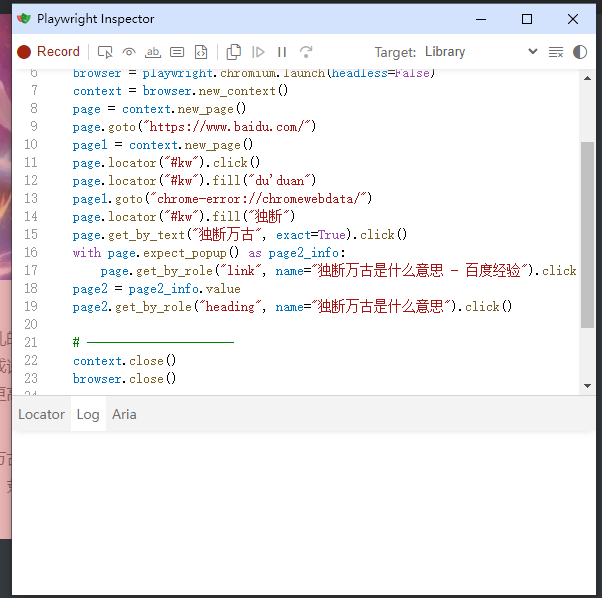This screenshot has height=598, width=602.
Task: Click line 12 fill("du'duan") code
Action: pyautogui.click(x=194, y=181)
